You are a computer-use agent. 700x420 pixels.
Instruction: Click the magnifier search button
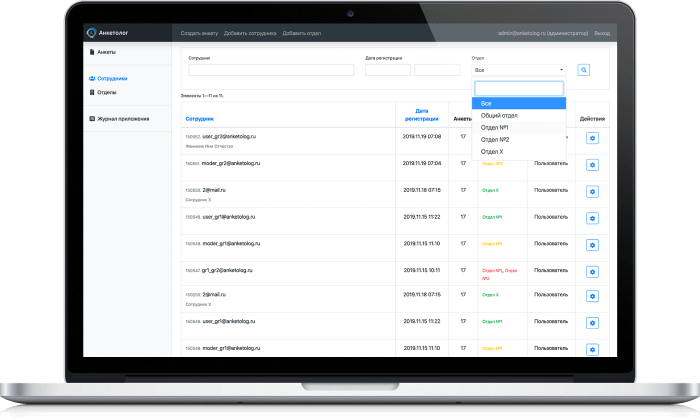point(584,70)
